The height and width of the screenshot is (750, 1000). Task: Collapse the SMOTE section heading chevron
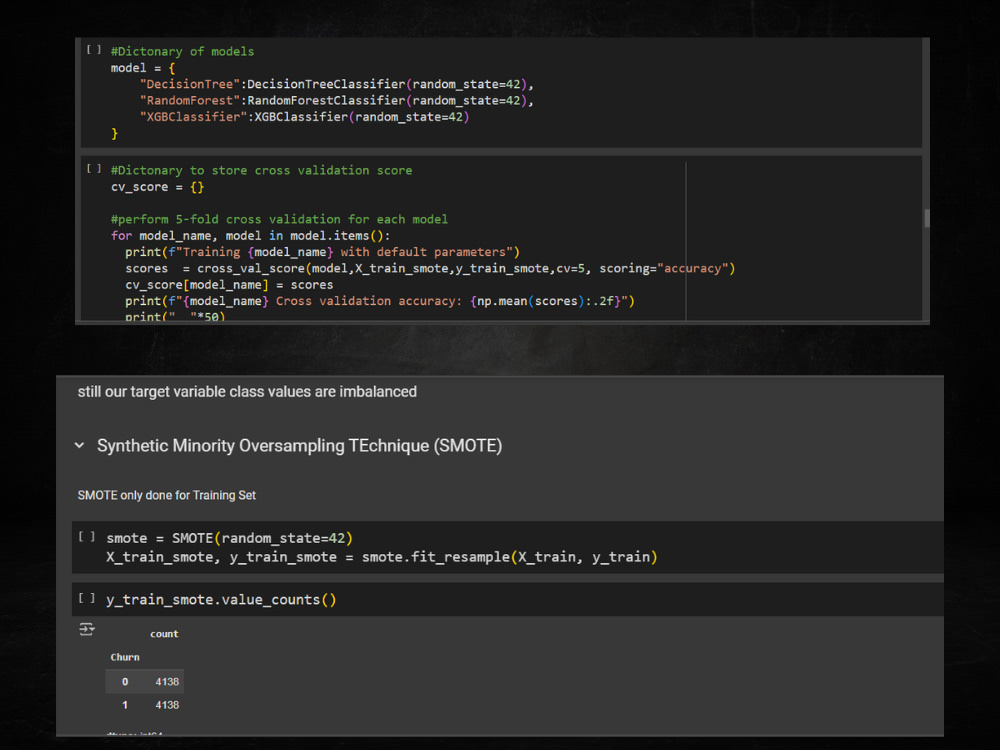point(80,445)
